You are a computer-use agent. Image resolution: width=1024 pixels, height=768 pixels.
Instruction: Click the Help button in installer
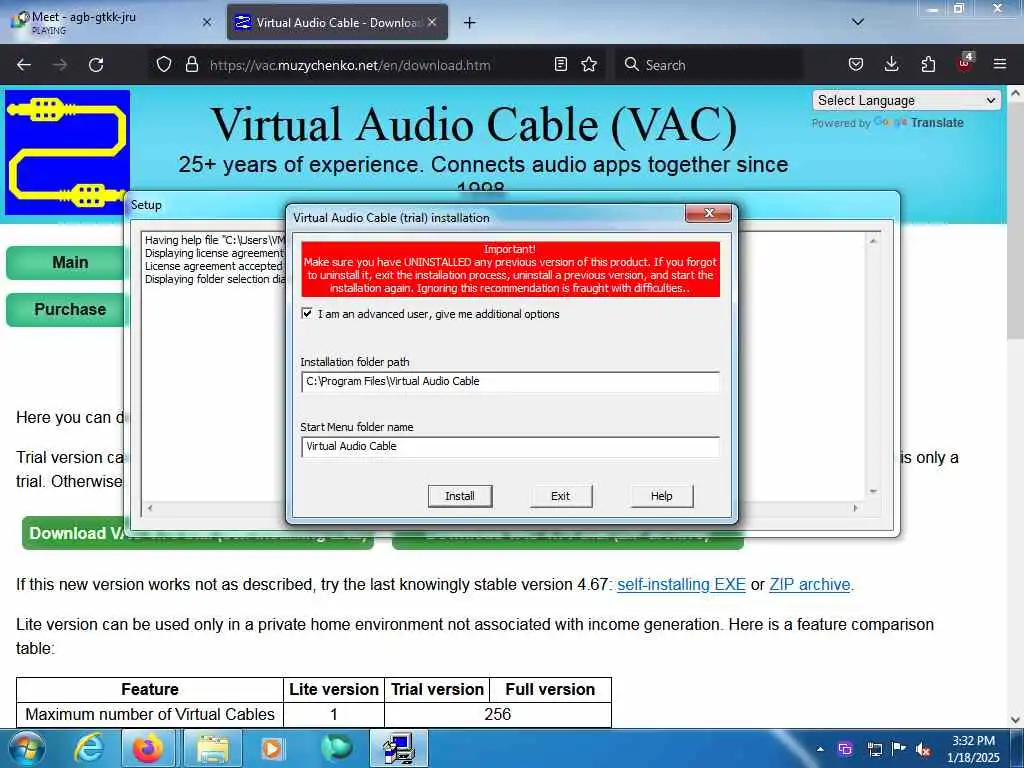[662, 496]
